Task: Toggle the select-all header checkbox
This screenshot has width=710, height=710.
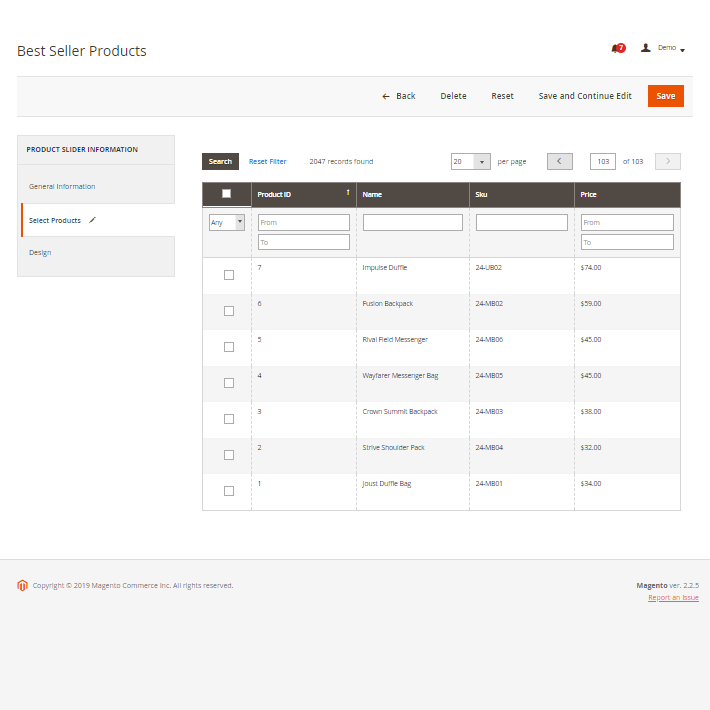Action: click(x=226, y=194)
